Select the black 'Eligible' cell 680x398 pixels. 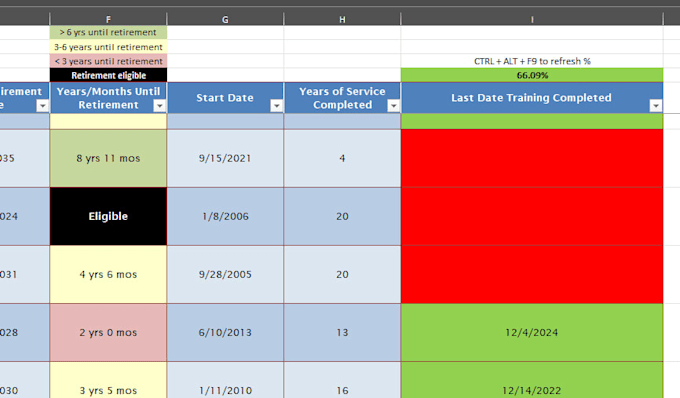coord(108,216)
